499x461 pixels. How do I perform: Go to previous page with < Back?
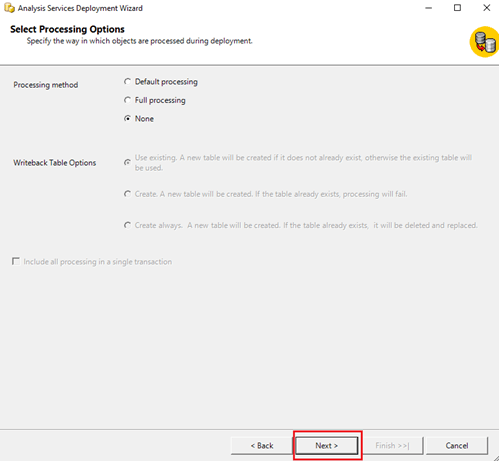pyautogui.click(x=262, y=446)
